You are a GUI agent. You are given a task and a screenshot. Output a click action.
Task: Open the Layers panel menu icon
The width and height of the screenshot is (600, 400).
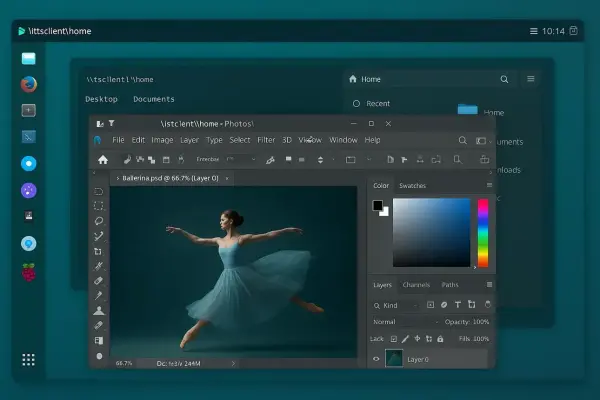click(489, 285)
